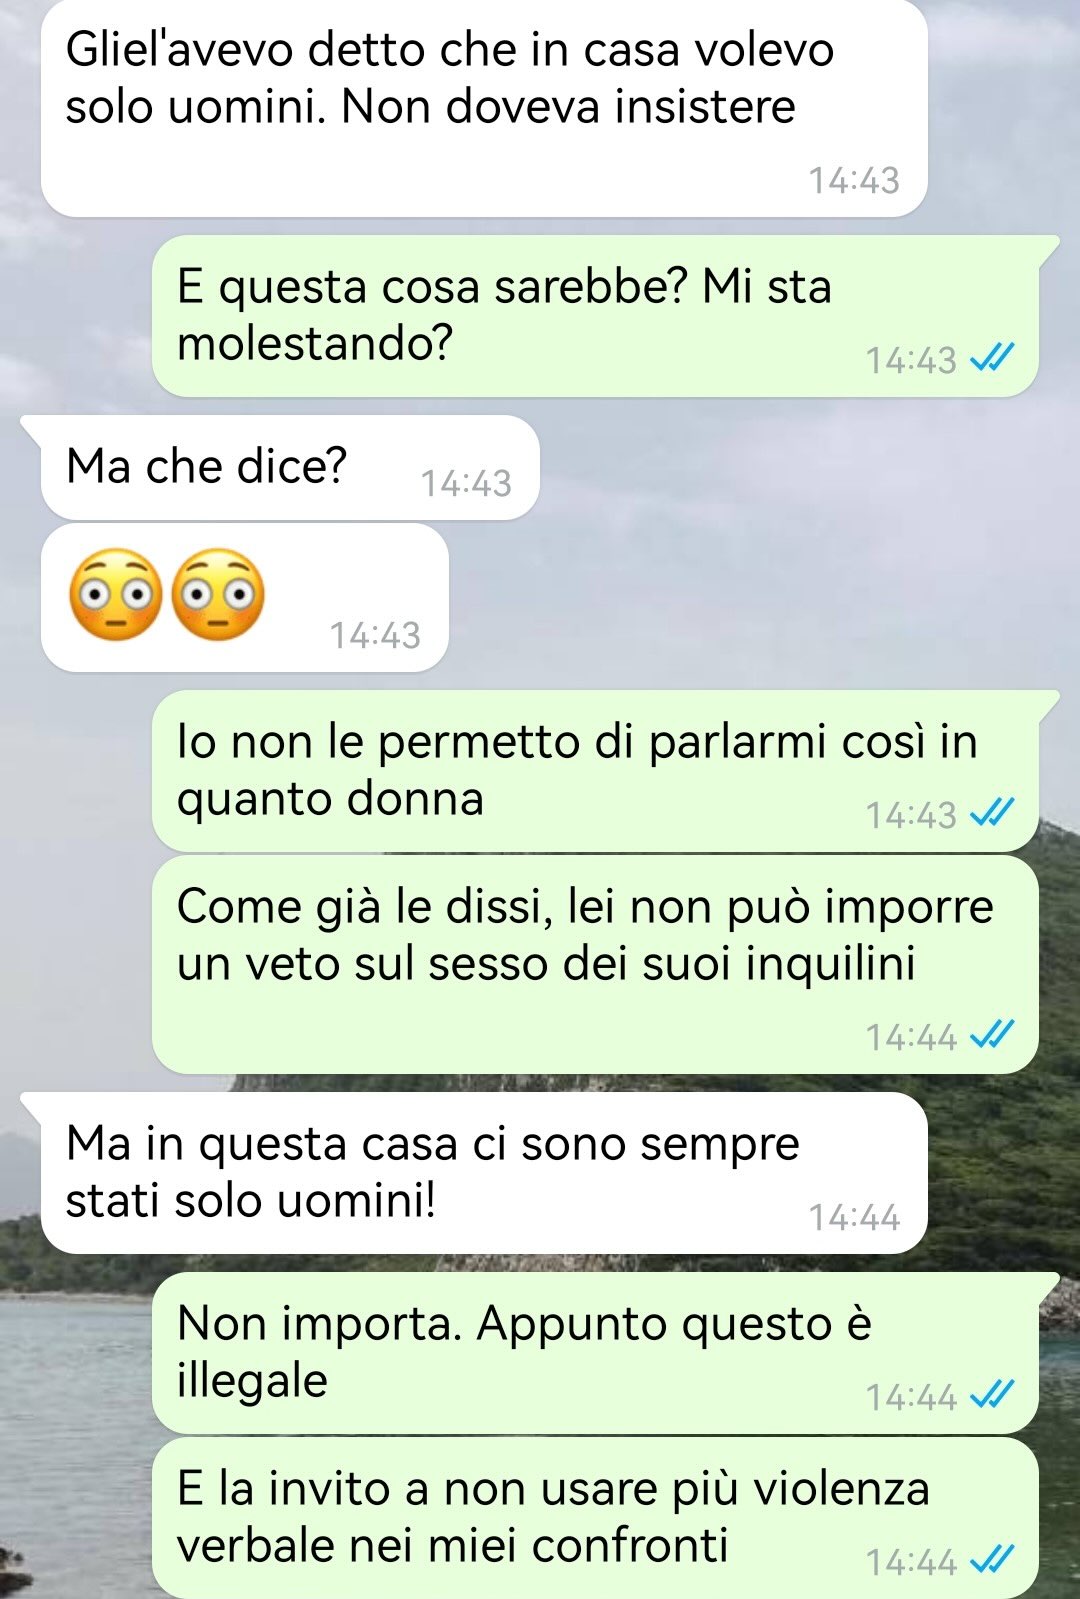Screen dimensions: 1080x1599
Task: Tap read receipt ticks on 'Mi sta molestando?' message
Action: (x=993, y=358)
